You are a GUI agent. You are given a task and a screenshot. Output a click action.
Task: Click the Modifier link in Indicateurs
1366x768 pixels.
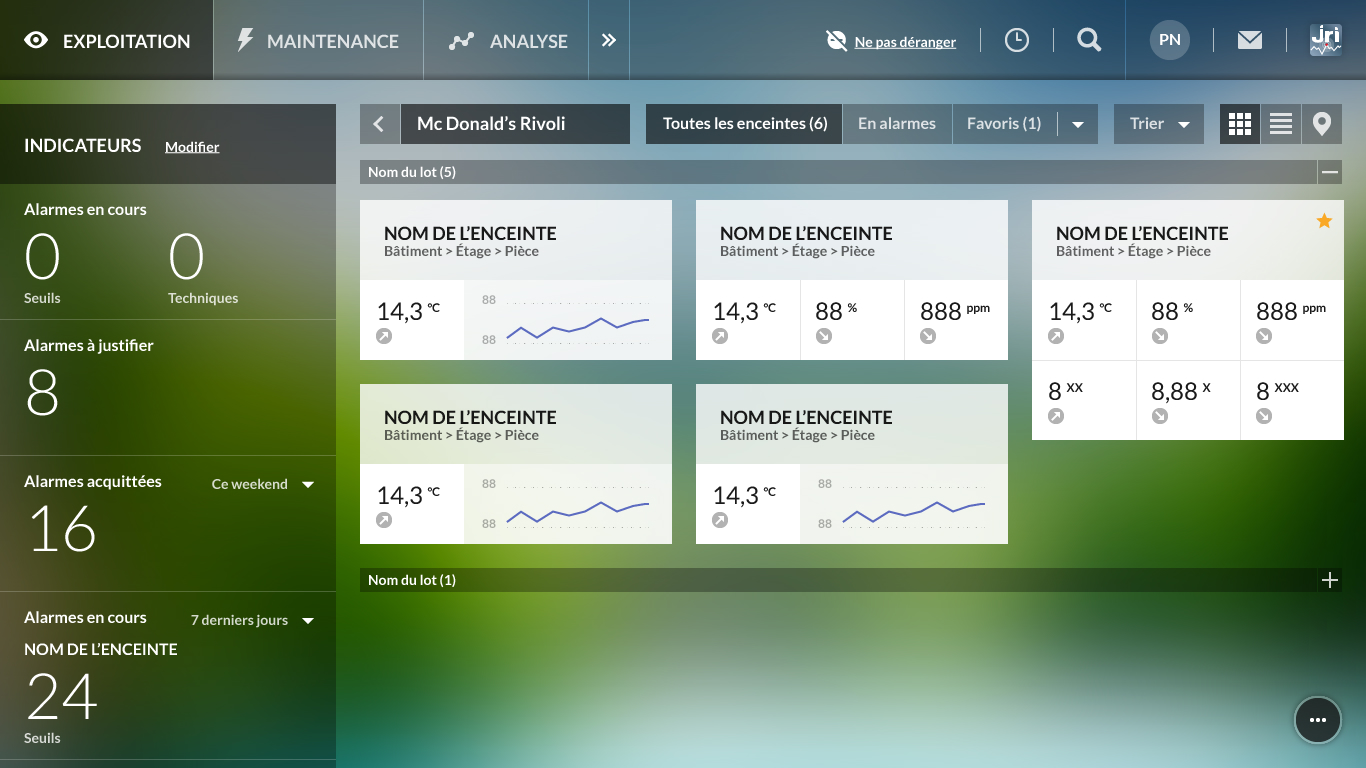tap(192, 147)
